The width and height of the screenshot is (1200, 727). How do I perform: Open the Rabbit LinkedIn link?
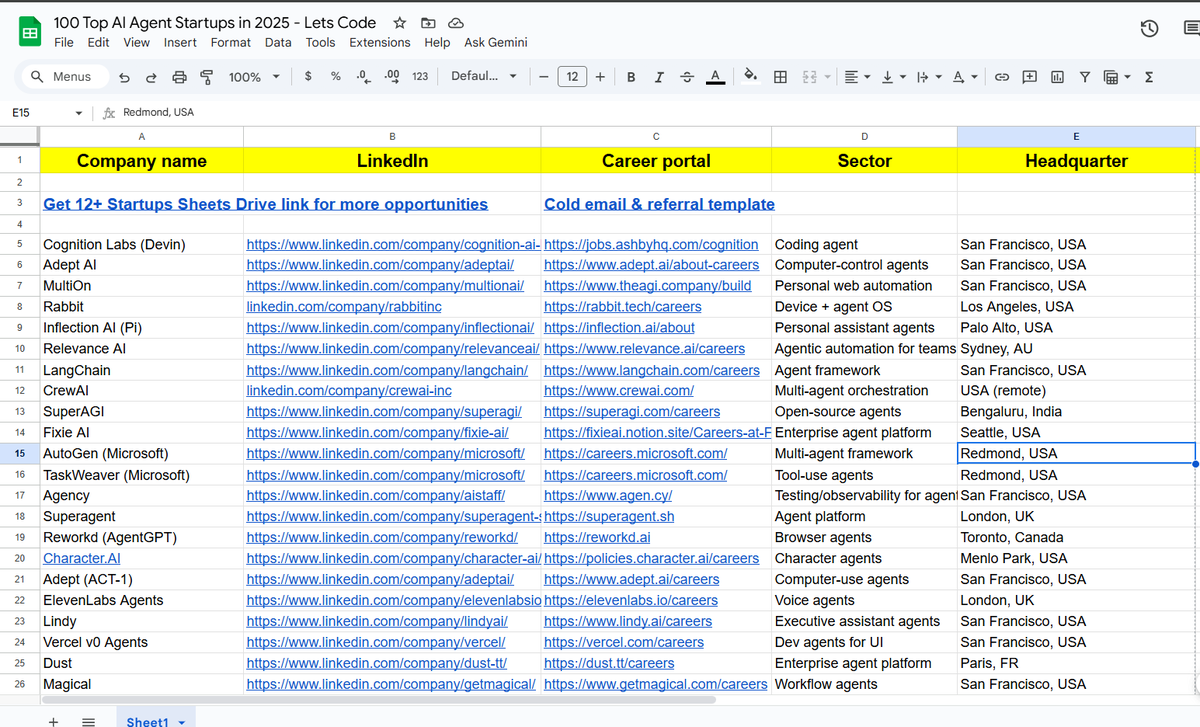coord(344,307)
